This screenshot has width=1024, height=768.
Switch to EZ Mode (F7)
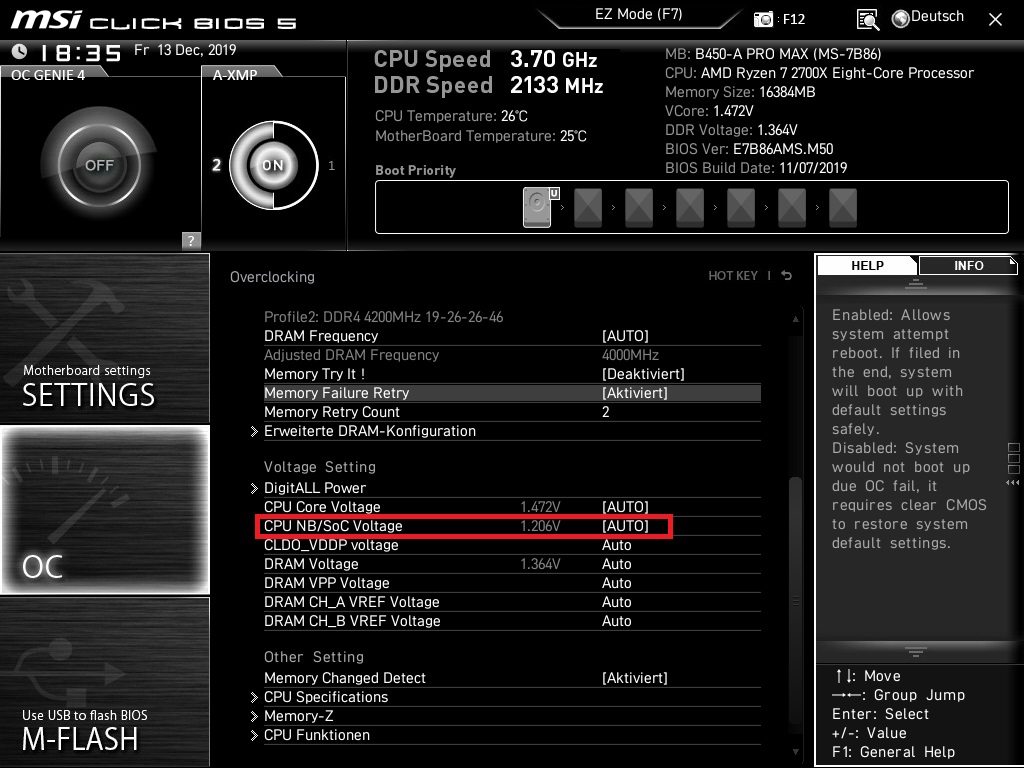click(x=639, y=14)
